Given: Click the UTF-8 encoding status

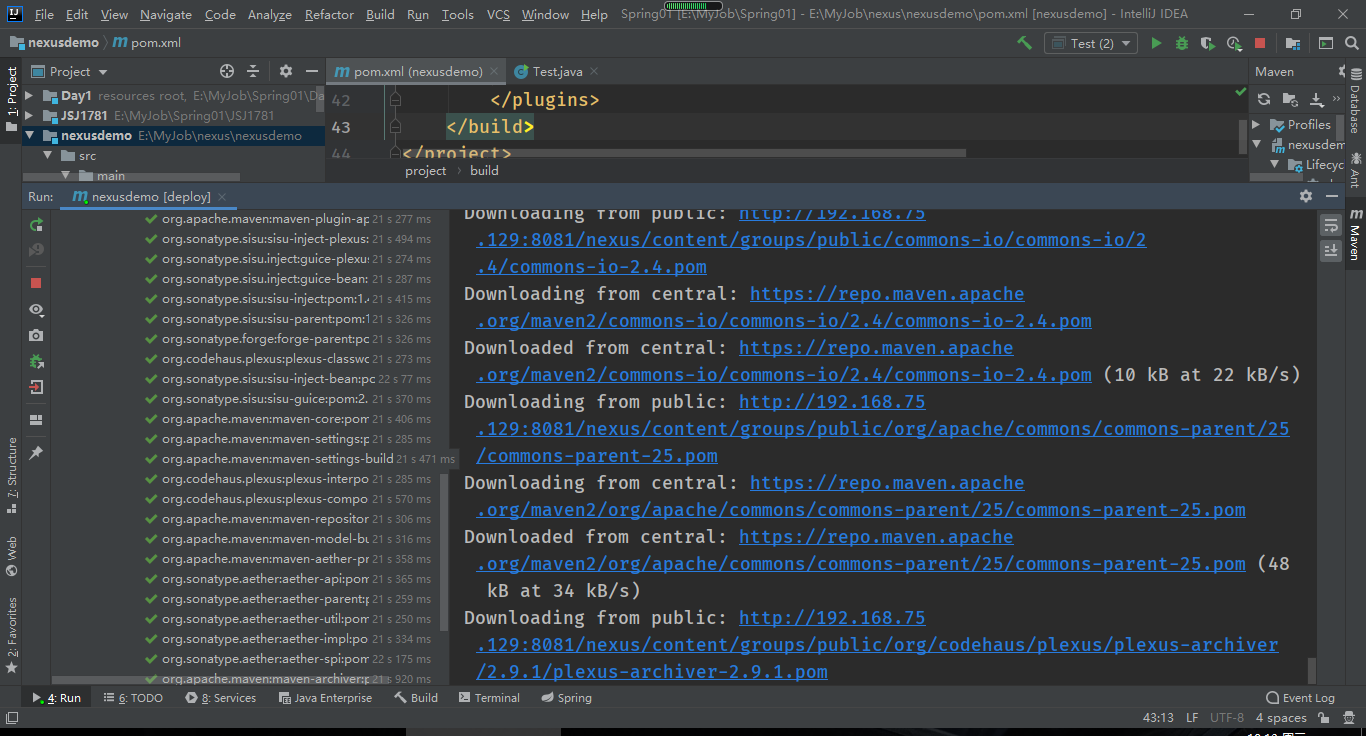Looking at the screenshot, I should 1227,718.
